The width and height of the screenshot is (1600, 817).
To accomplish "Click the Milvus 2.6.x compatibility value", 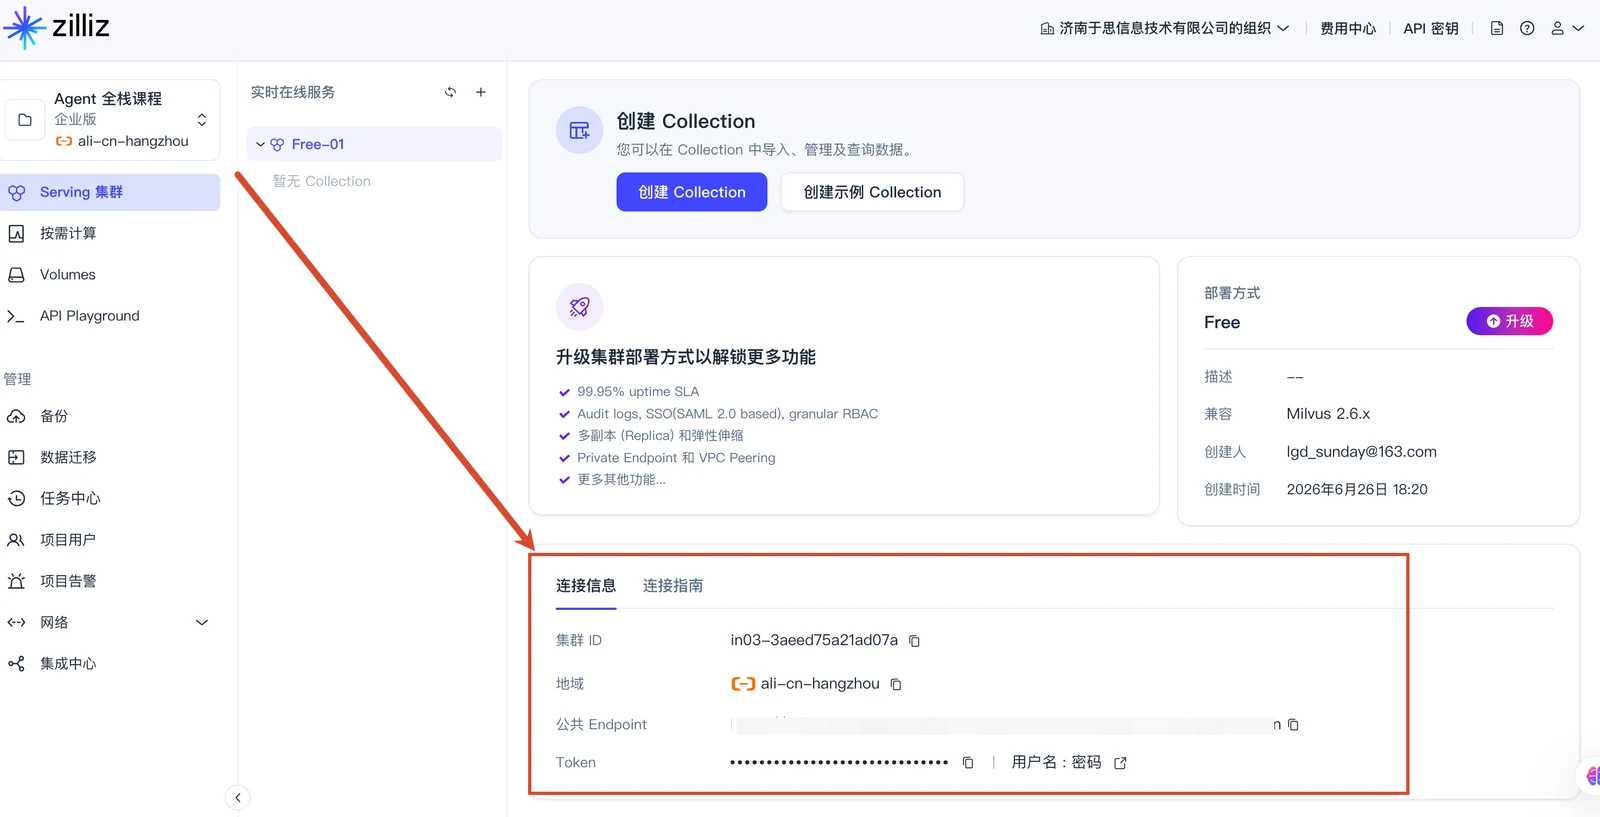I will [1328, 414].
